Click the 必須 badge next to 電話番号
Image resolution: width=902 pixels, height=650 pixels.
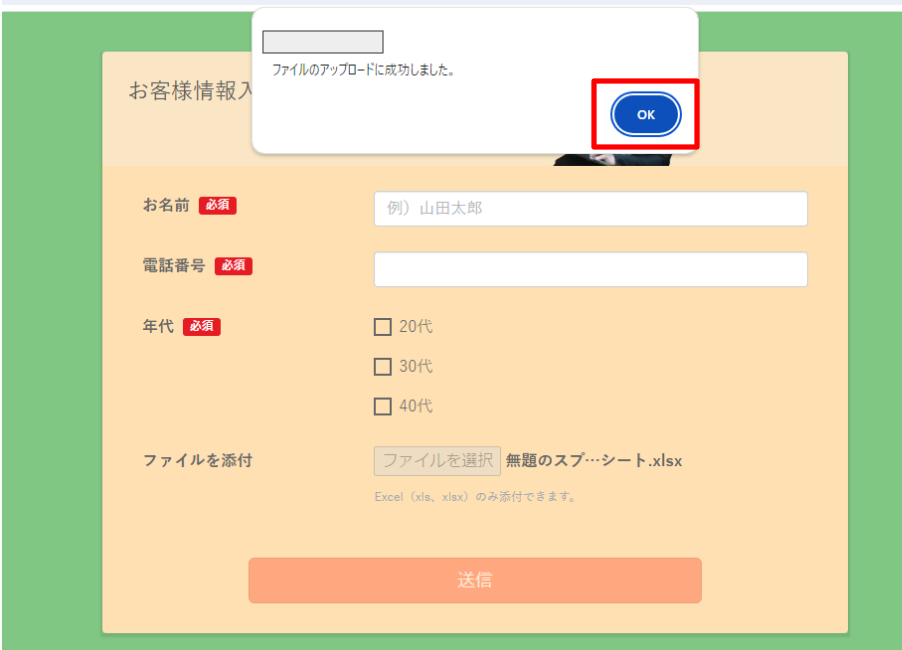click(x=234, y=266)
